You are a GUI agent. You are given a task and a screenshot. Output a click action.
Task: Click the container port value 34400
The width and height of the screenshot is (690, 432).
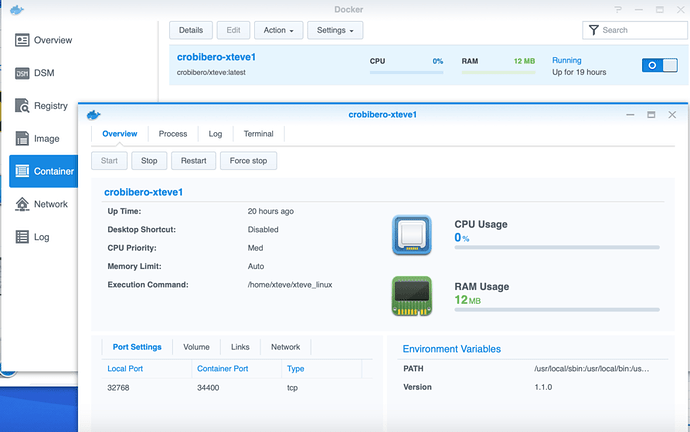(208, 388)
